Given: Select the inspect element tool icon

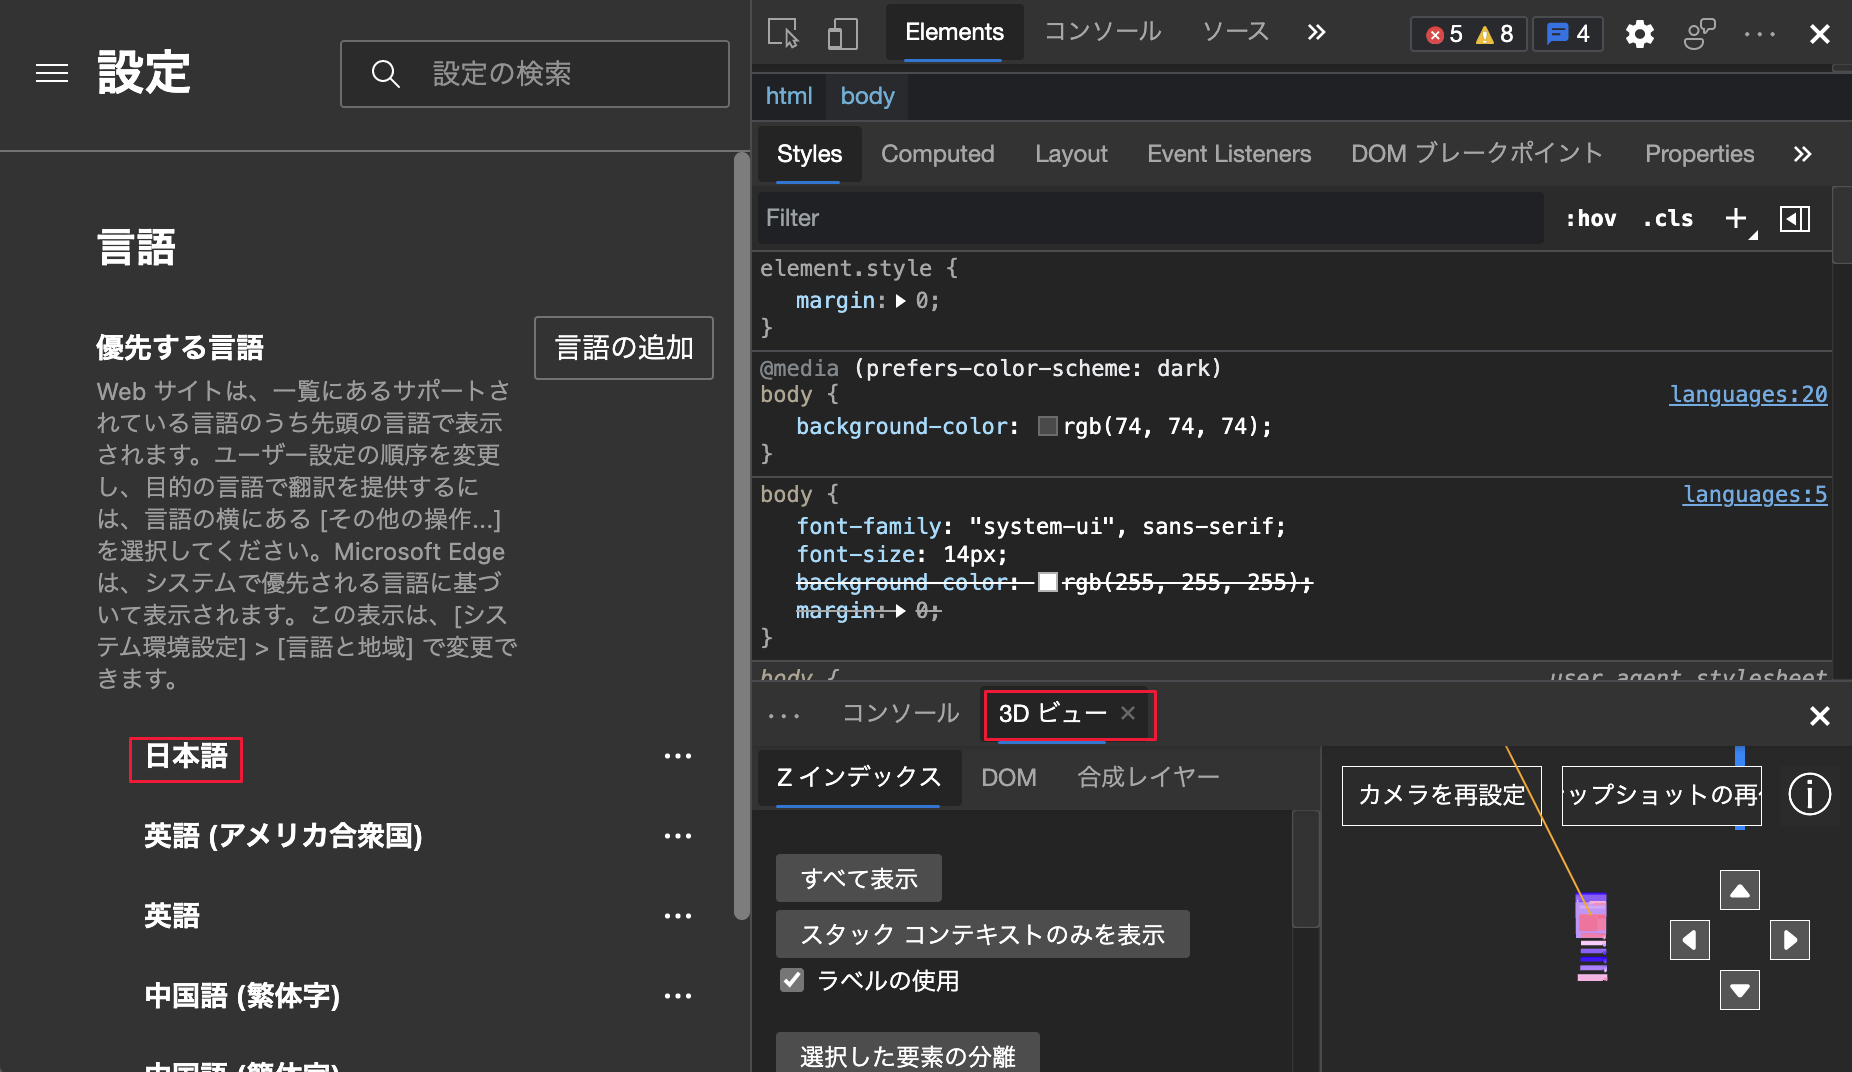Looking at the screenshot, I should [x=785, y=33].
